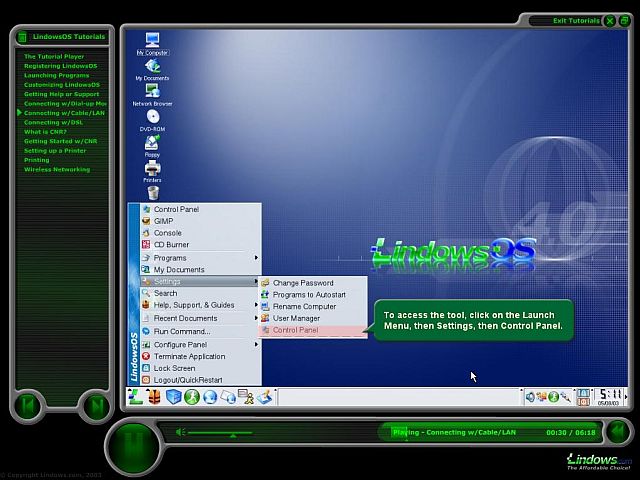Click the LindowsOS Tutorials panel header icon
Screen dimensions: 640x480
pyautogui.click(x=23, y=37)
